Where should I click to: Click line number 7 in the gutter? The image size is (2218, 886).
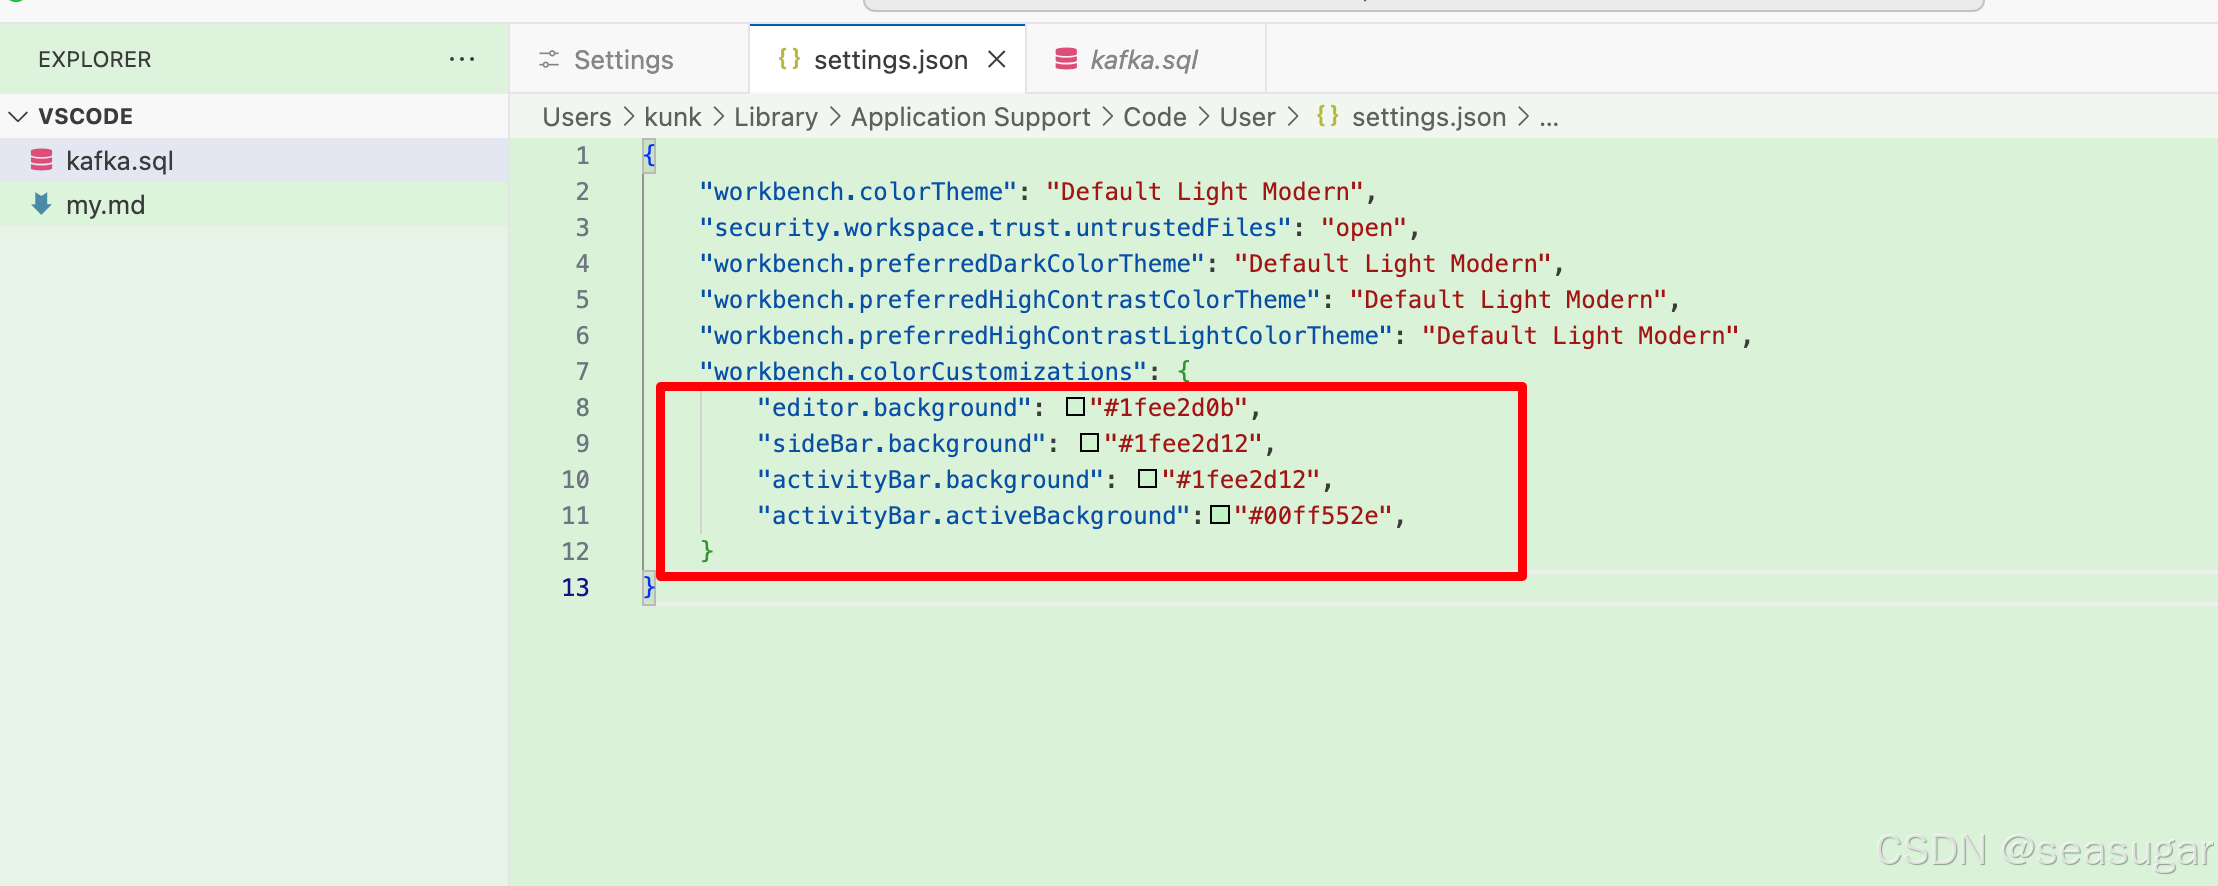point(582,372)
